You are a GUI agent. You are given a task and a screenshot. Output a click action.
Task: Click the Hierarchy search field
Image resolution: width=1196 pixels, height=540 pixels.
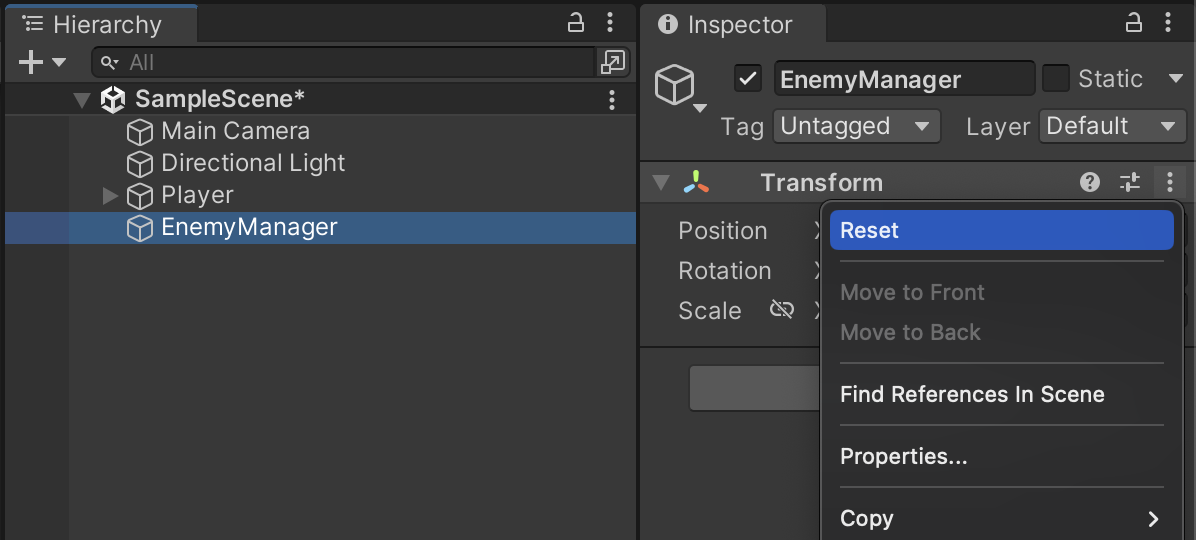(343, 63)
